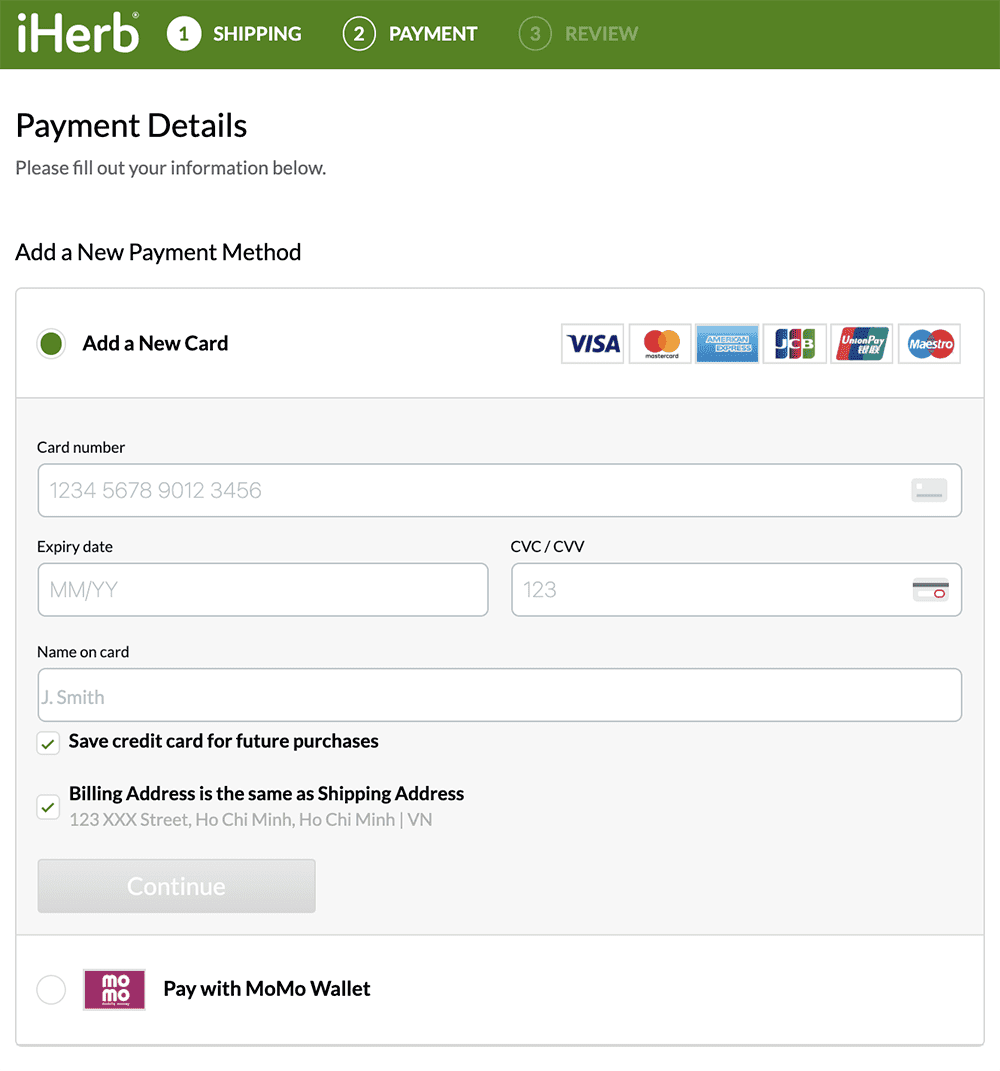Image resolution: width=1000 pixels, height=1071 pixels.
Task: Uncheck Save credit card for future purchases
Action: coord(47,743)
